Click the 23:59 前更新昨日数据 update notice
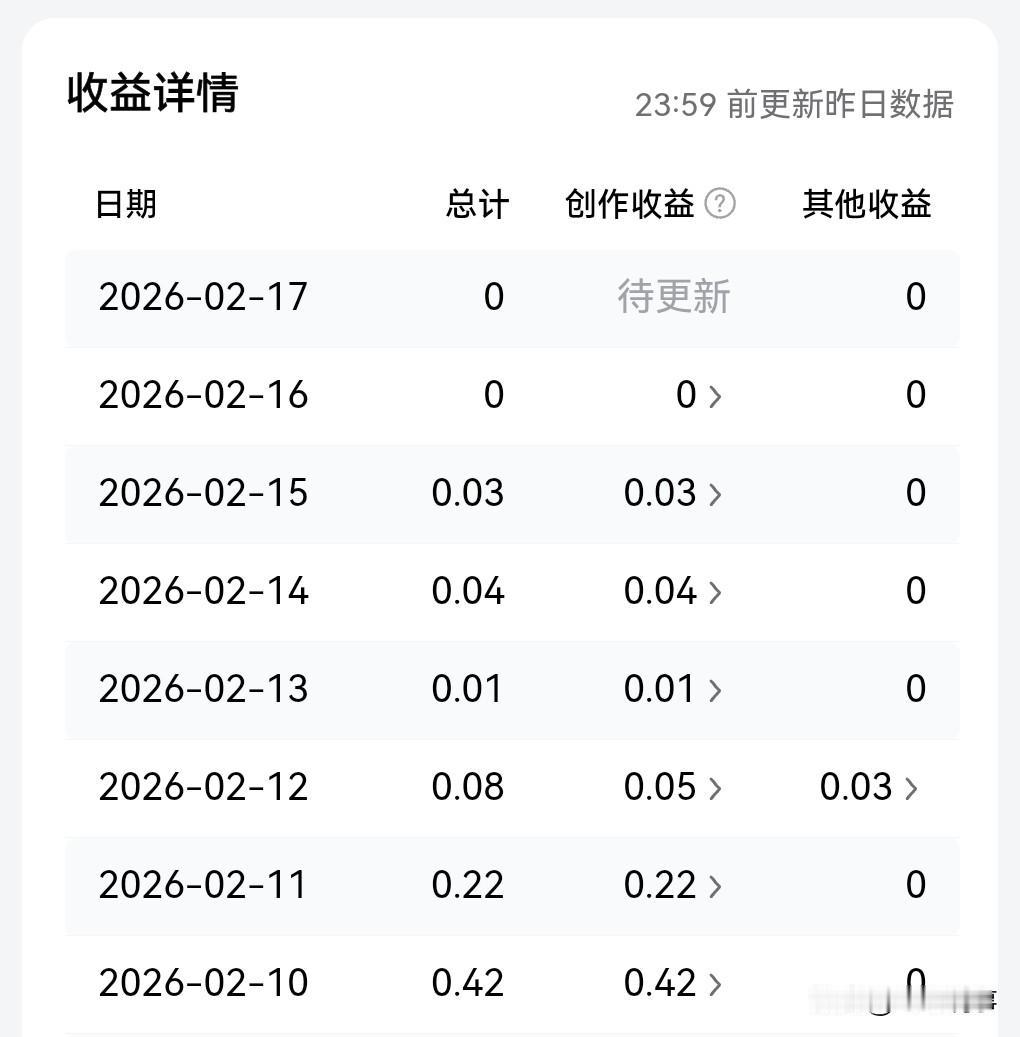 tap(796, 103)
